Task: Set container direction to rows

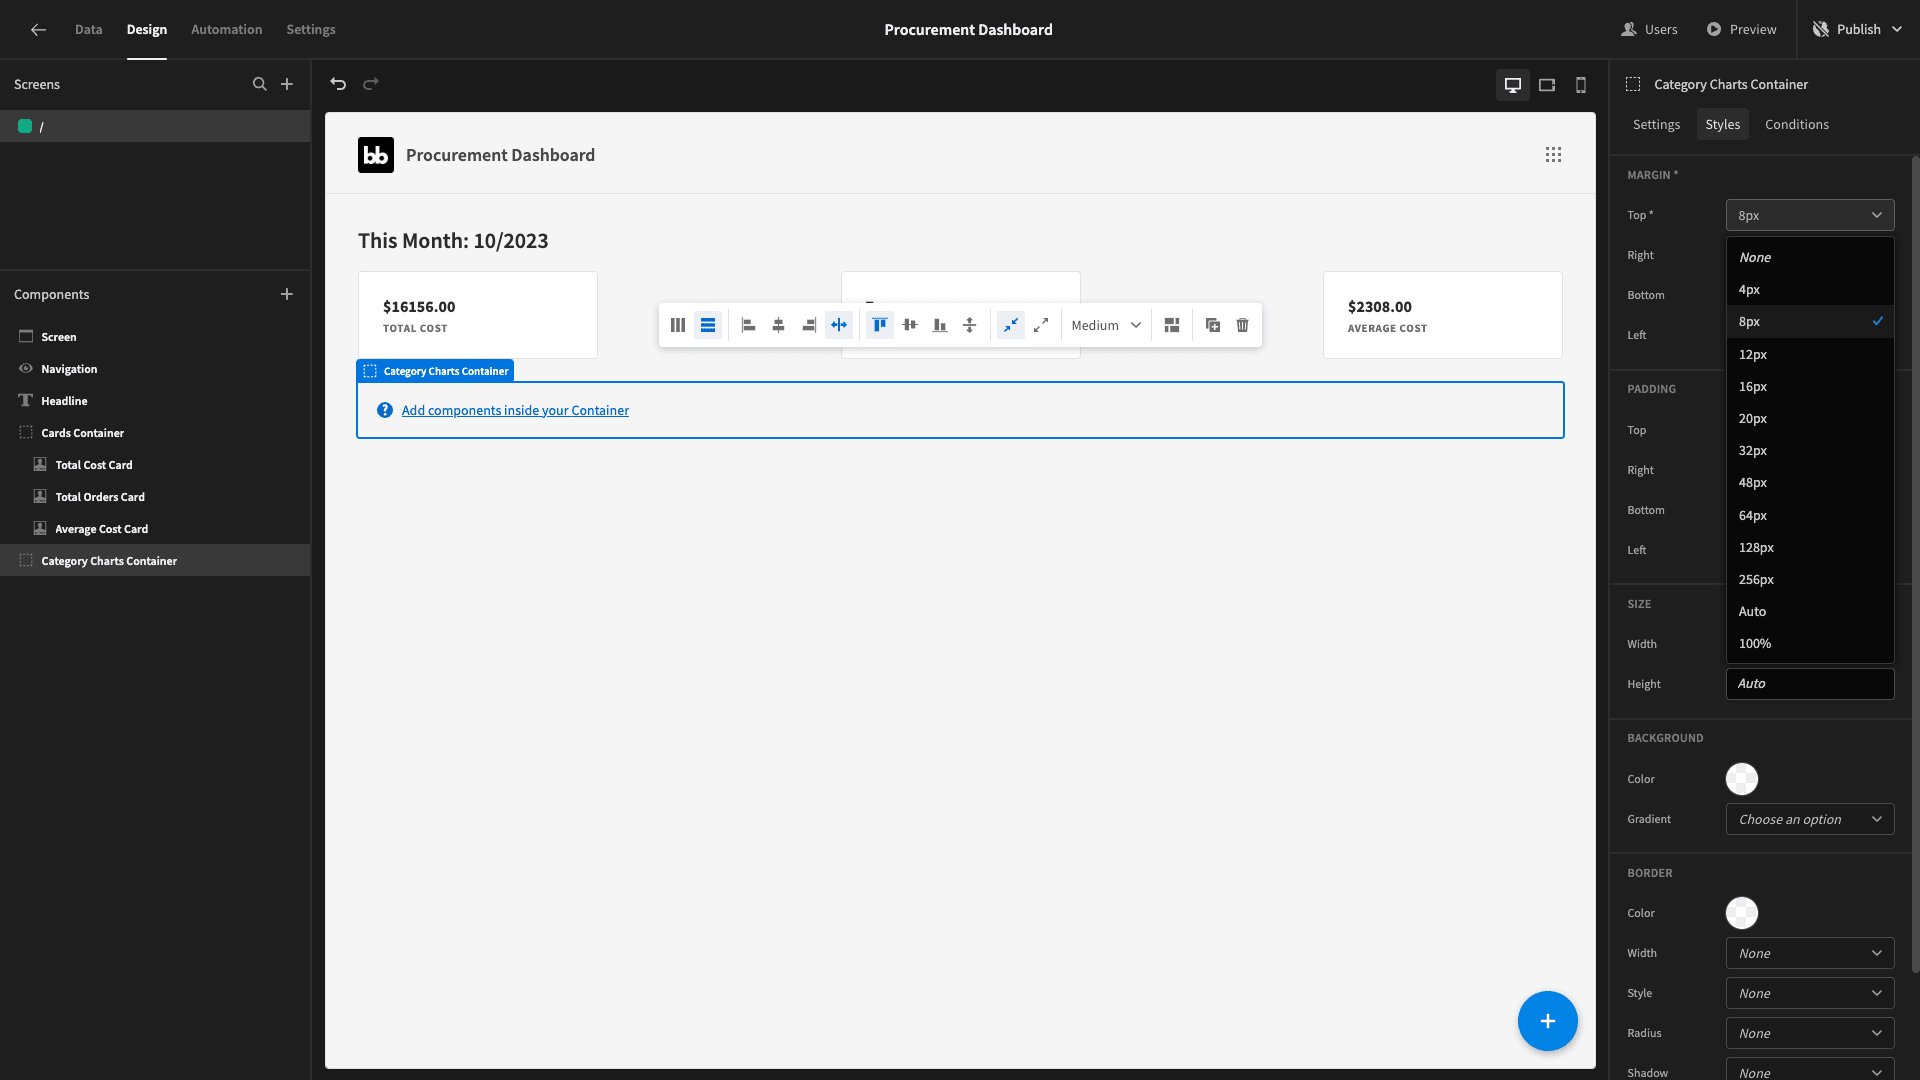Action: (x=708, y=325)
